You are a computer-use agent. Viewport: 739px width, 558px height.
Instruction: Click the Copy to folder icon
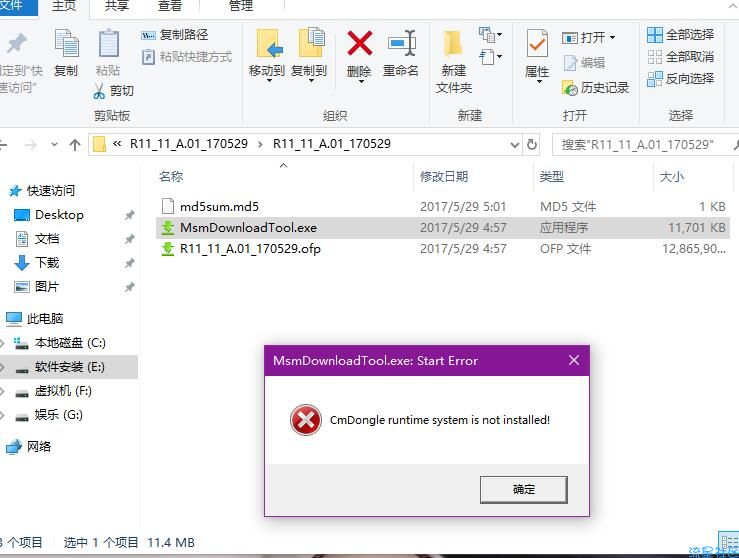(x=312, y=43)
